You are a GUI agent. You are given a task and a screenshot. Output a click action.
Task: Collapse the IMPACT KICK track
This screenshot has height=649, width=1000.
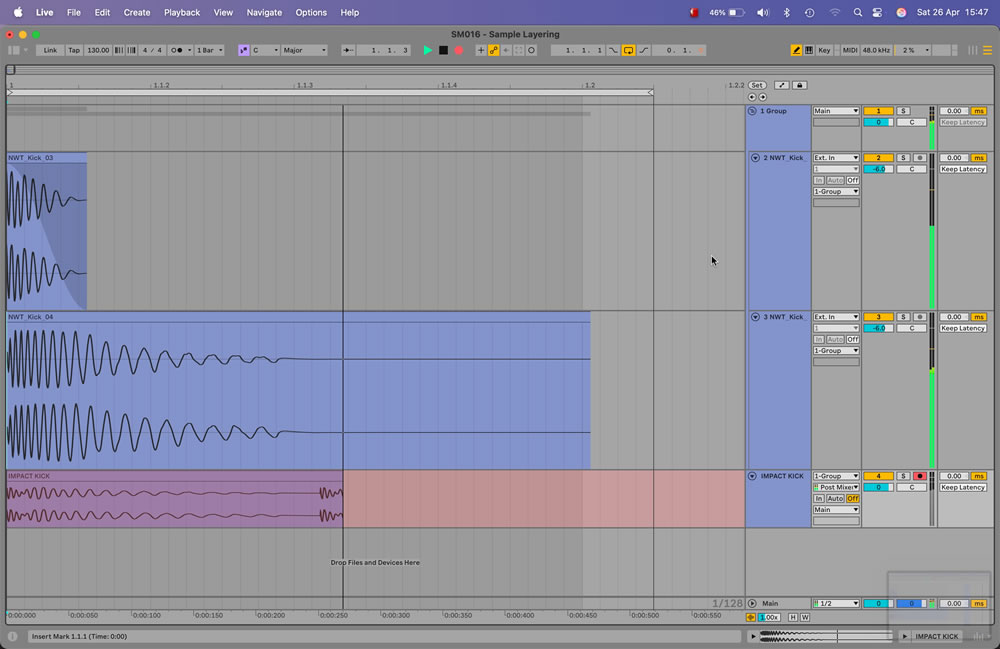coord(753,476)
